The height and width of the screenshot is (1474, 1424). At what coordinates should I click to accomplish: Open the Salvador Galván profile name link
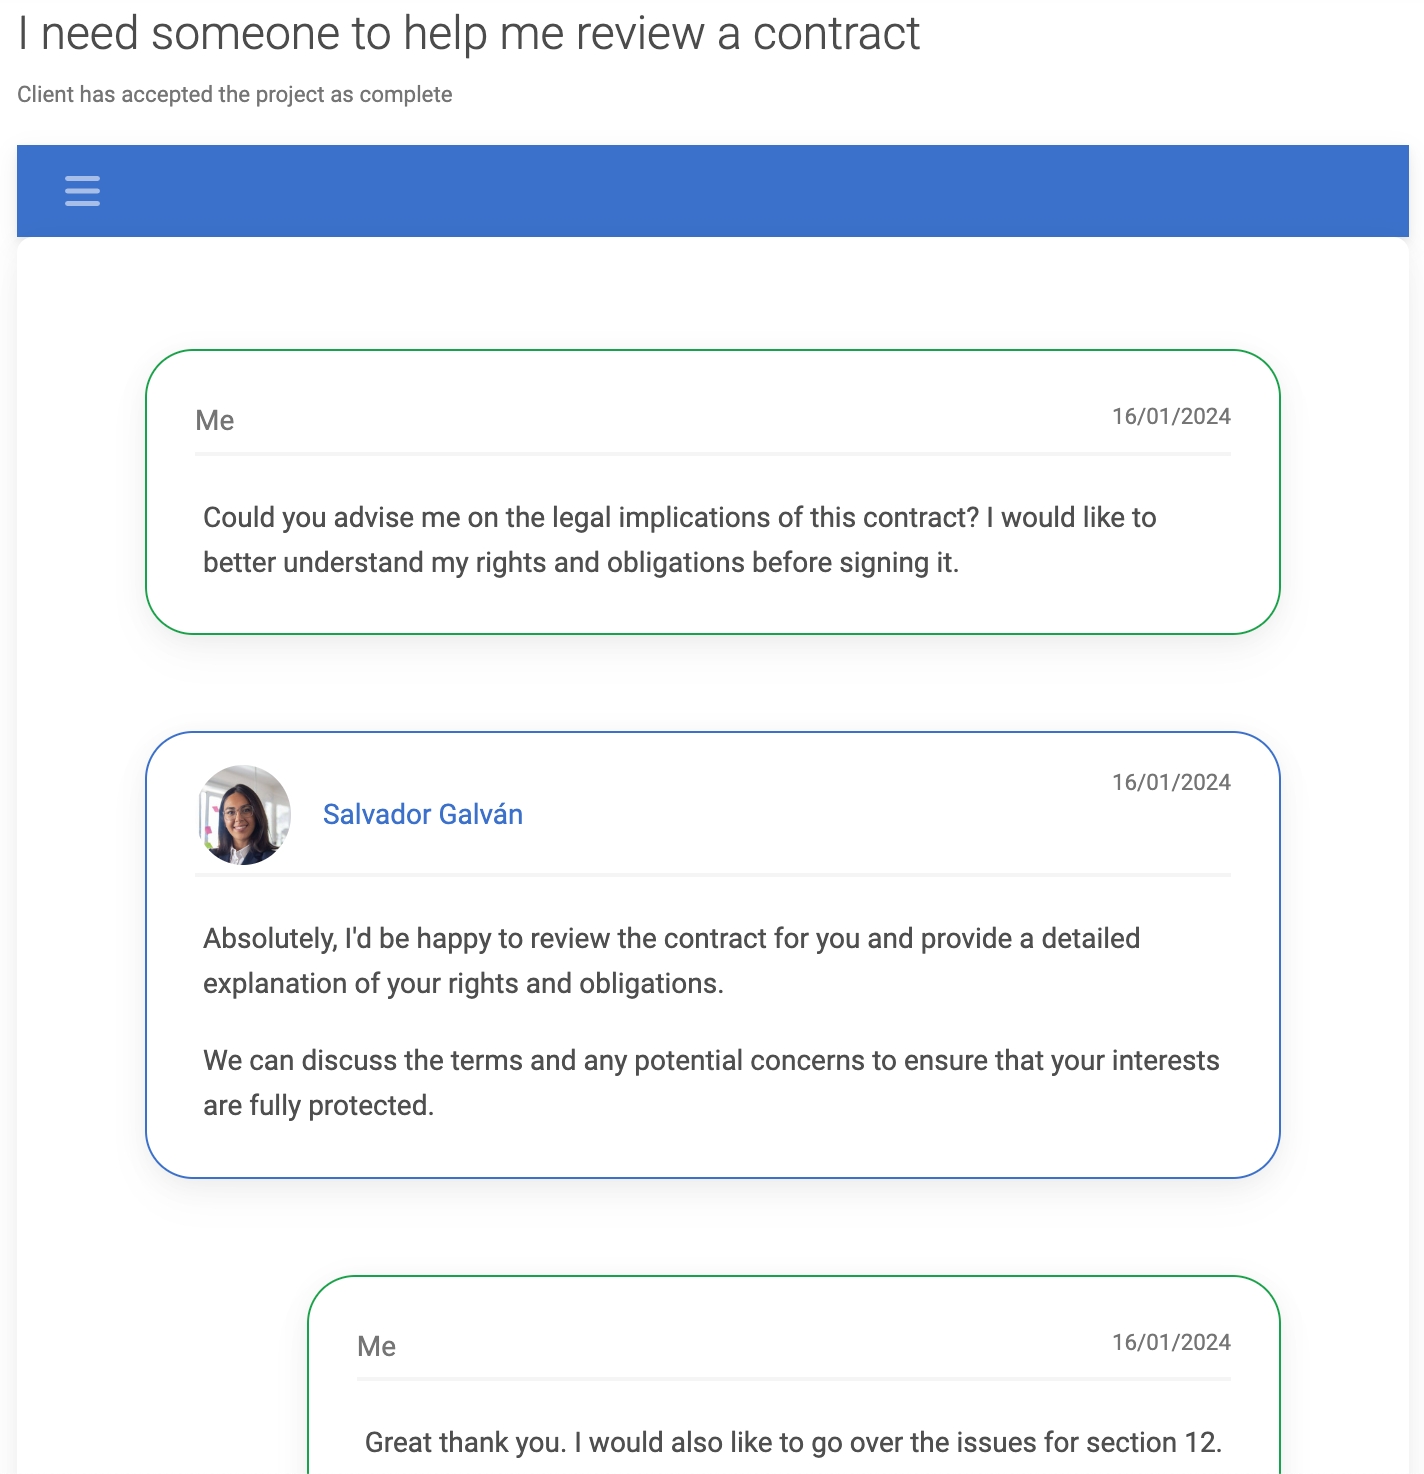coord(422,815)
